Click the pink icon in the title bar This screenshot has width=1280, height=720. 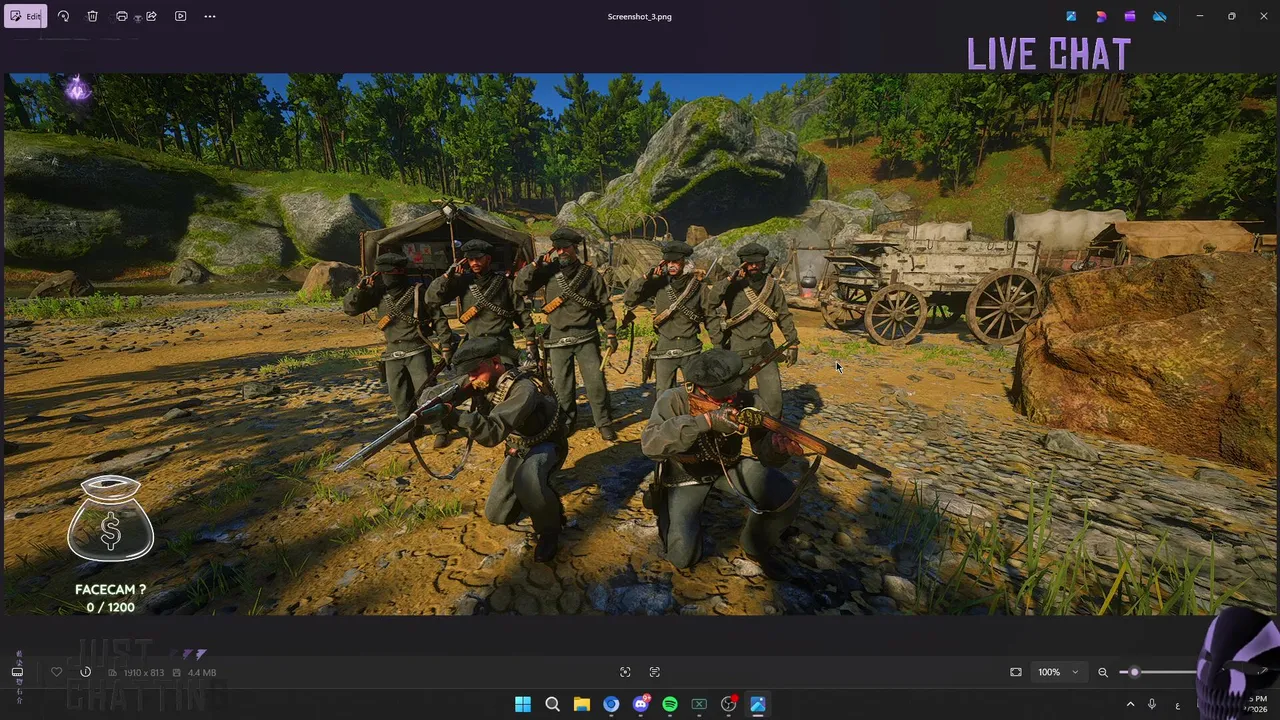point(1101,16)
